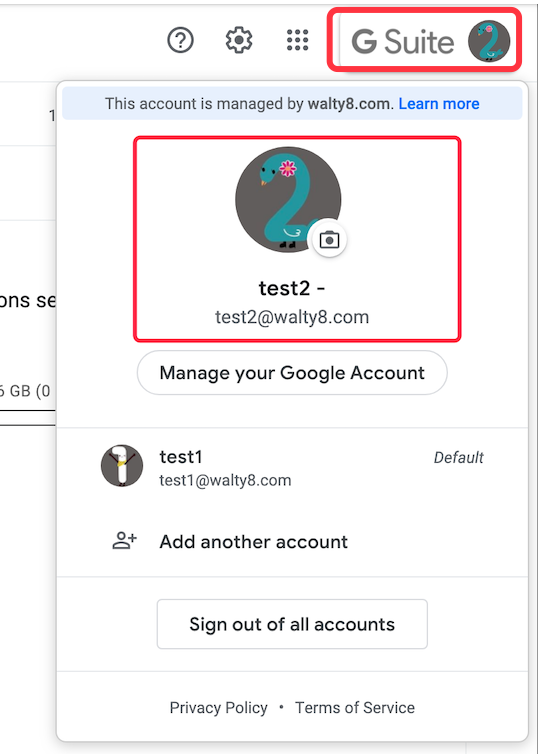This screenshot has height=754, width=538.
Task: Click Manage your Google Account button
Action: point(292,373)
